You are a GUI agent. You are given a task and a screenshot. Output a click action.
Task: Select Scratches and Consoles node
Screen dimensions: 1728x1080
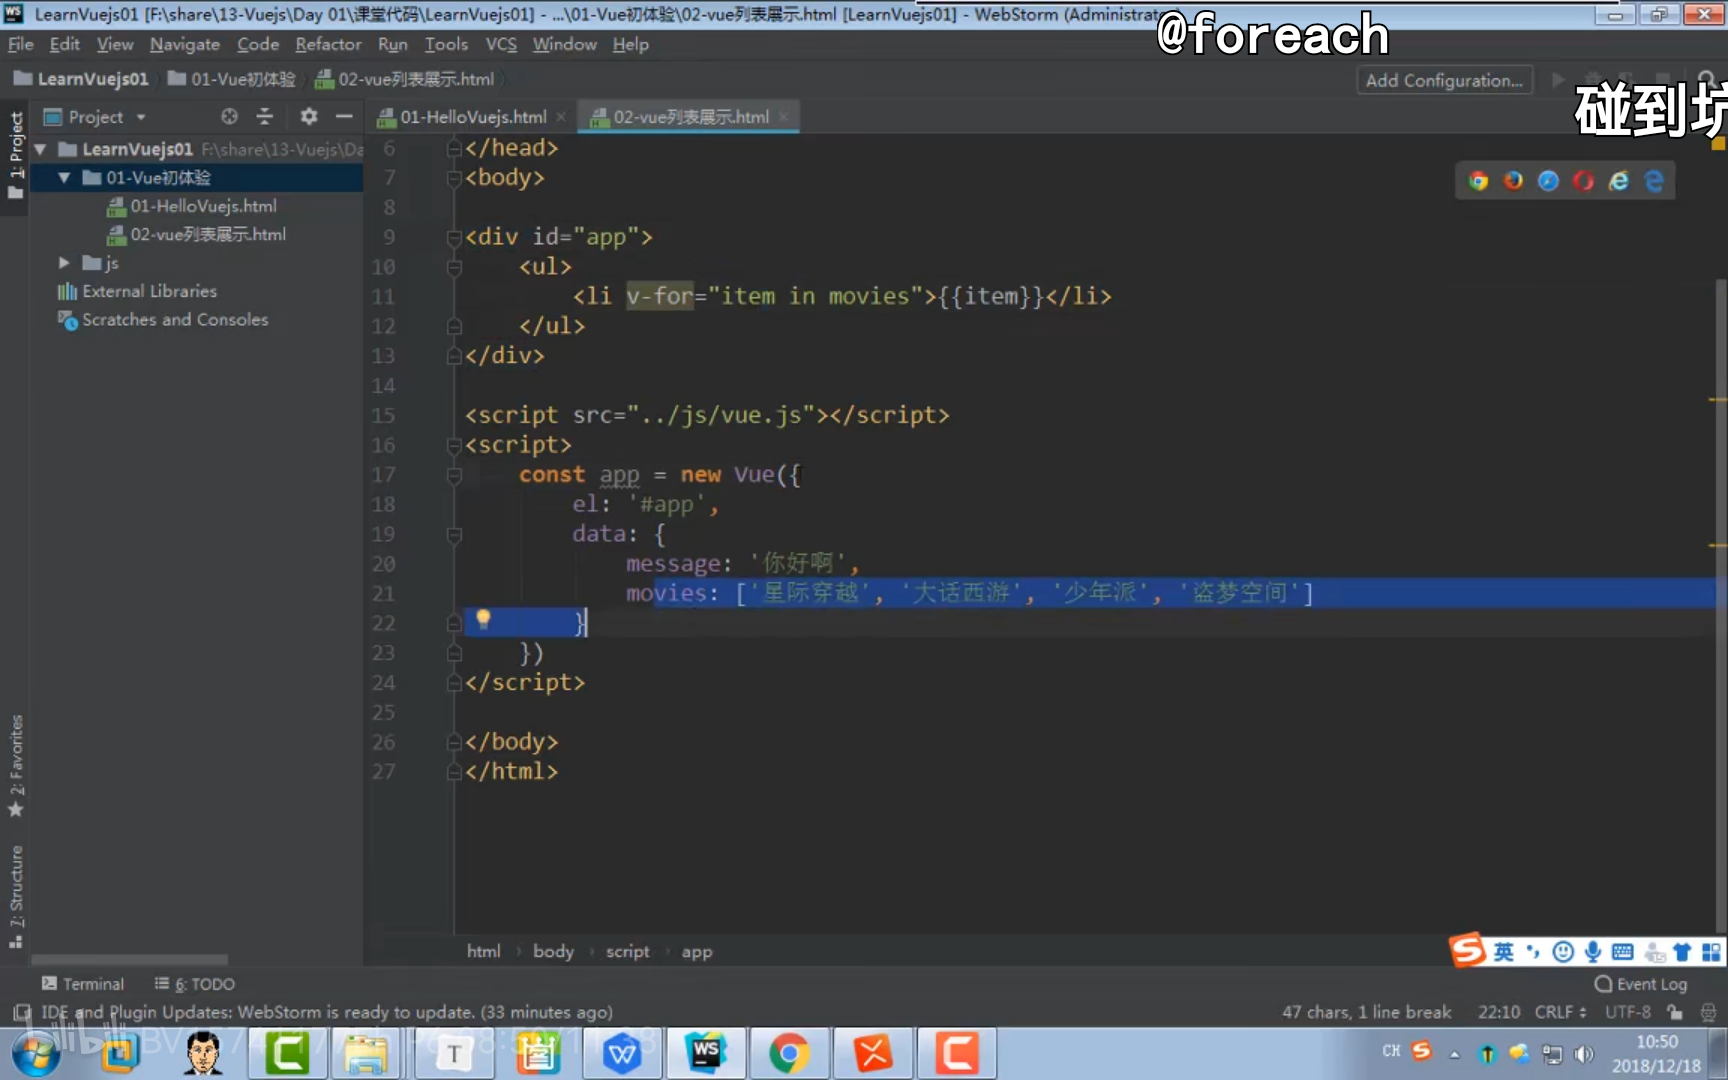[x=175, y=319]
